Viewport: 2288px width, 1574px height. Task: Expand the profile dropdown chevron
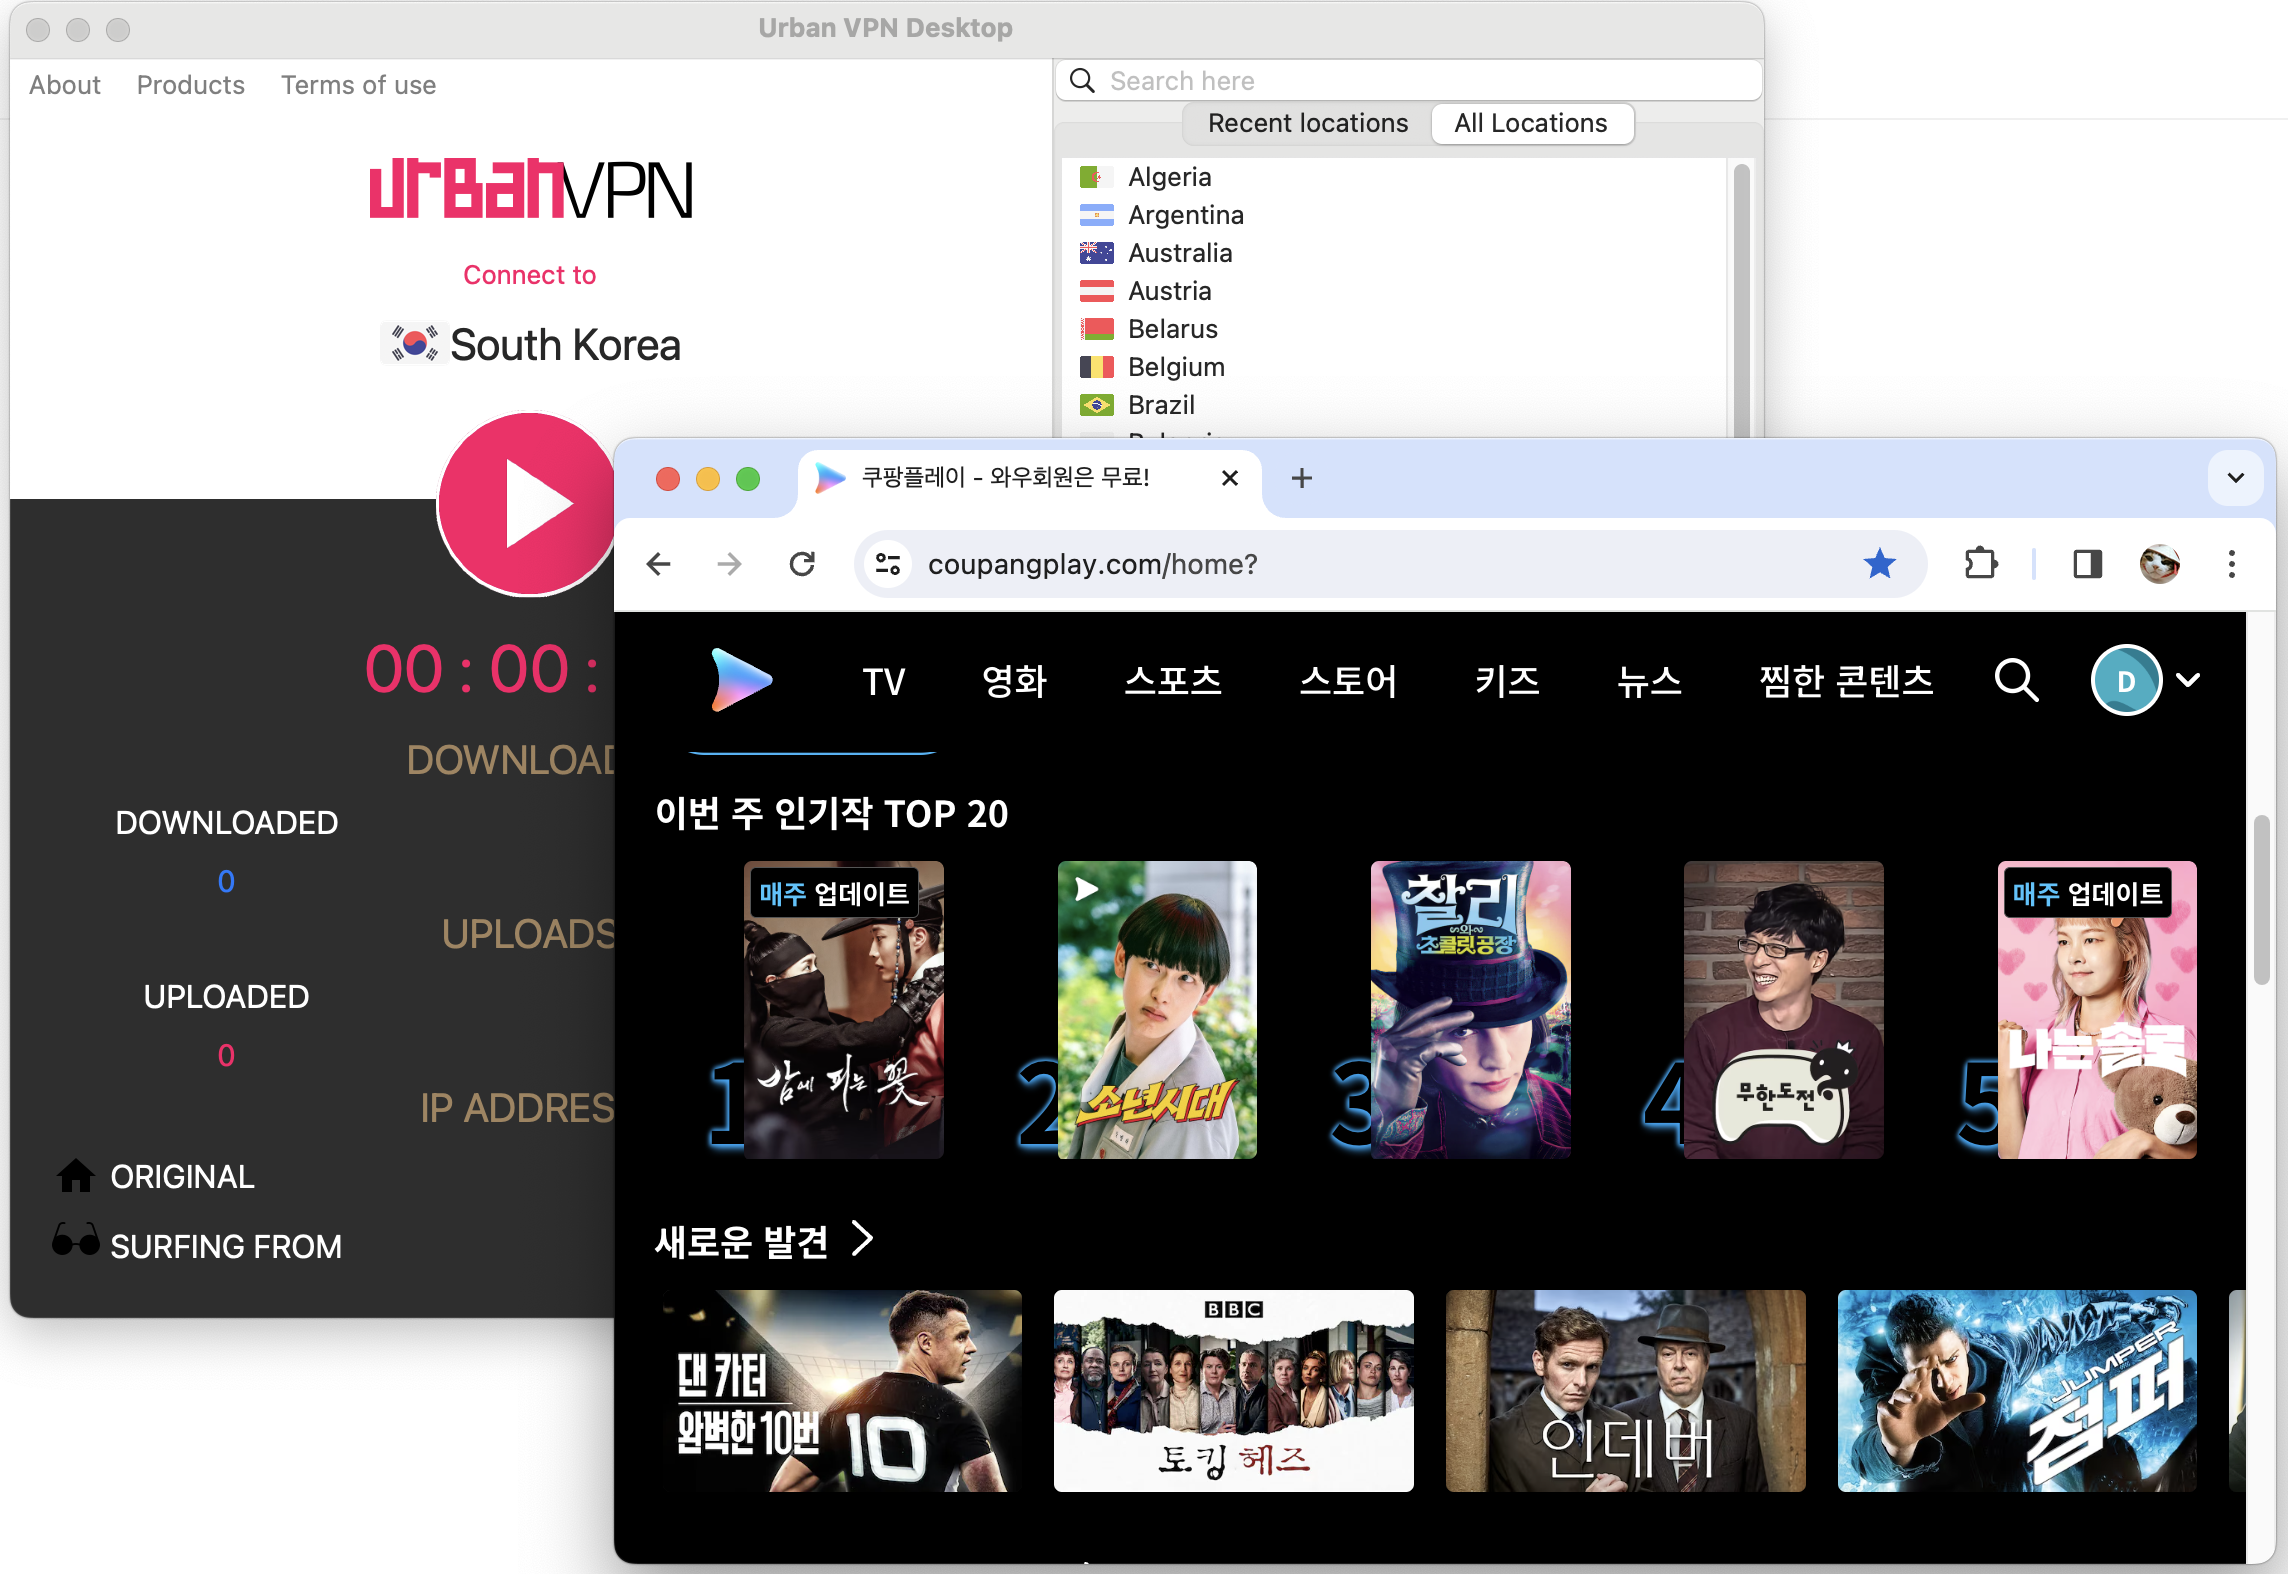point(2188,680)
